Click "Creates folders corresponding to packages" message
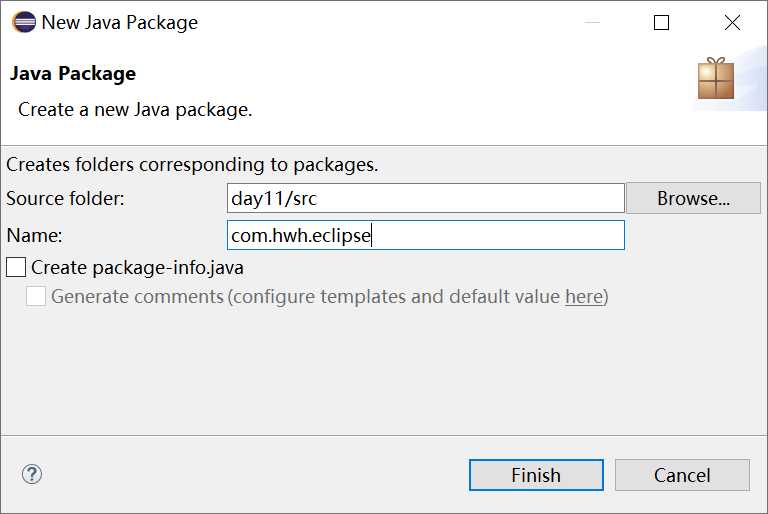 [192, 164]
